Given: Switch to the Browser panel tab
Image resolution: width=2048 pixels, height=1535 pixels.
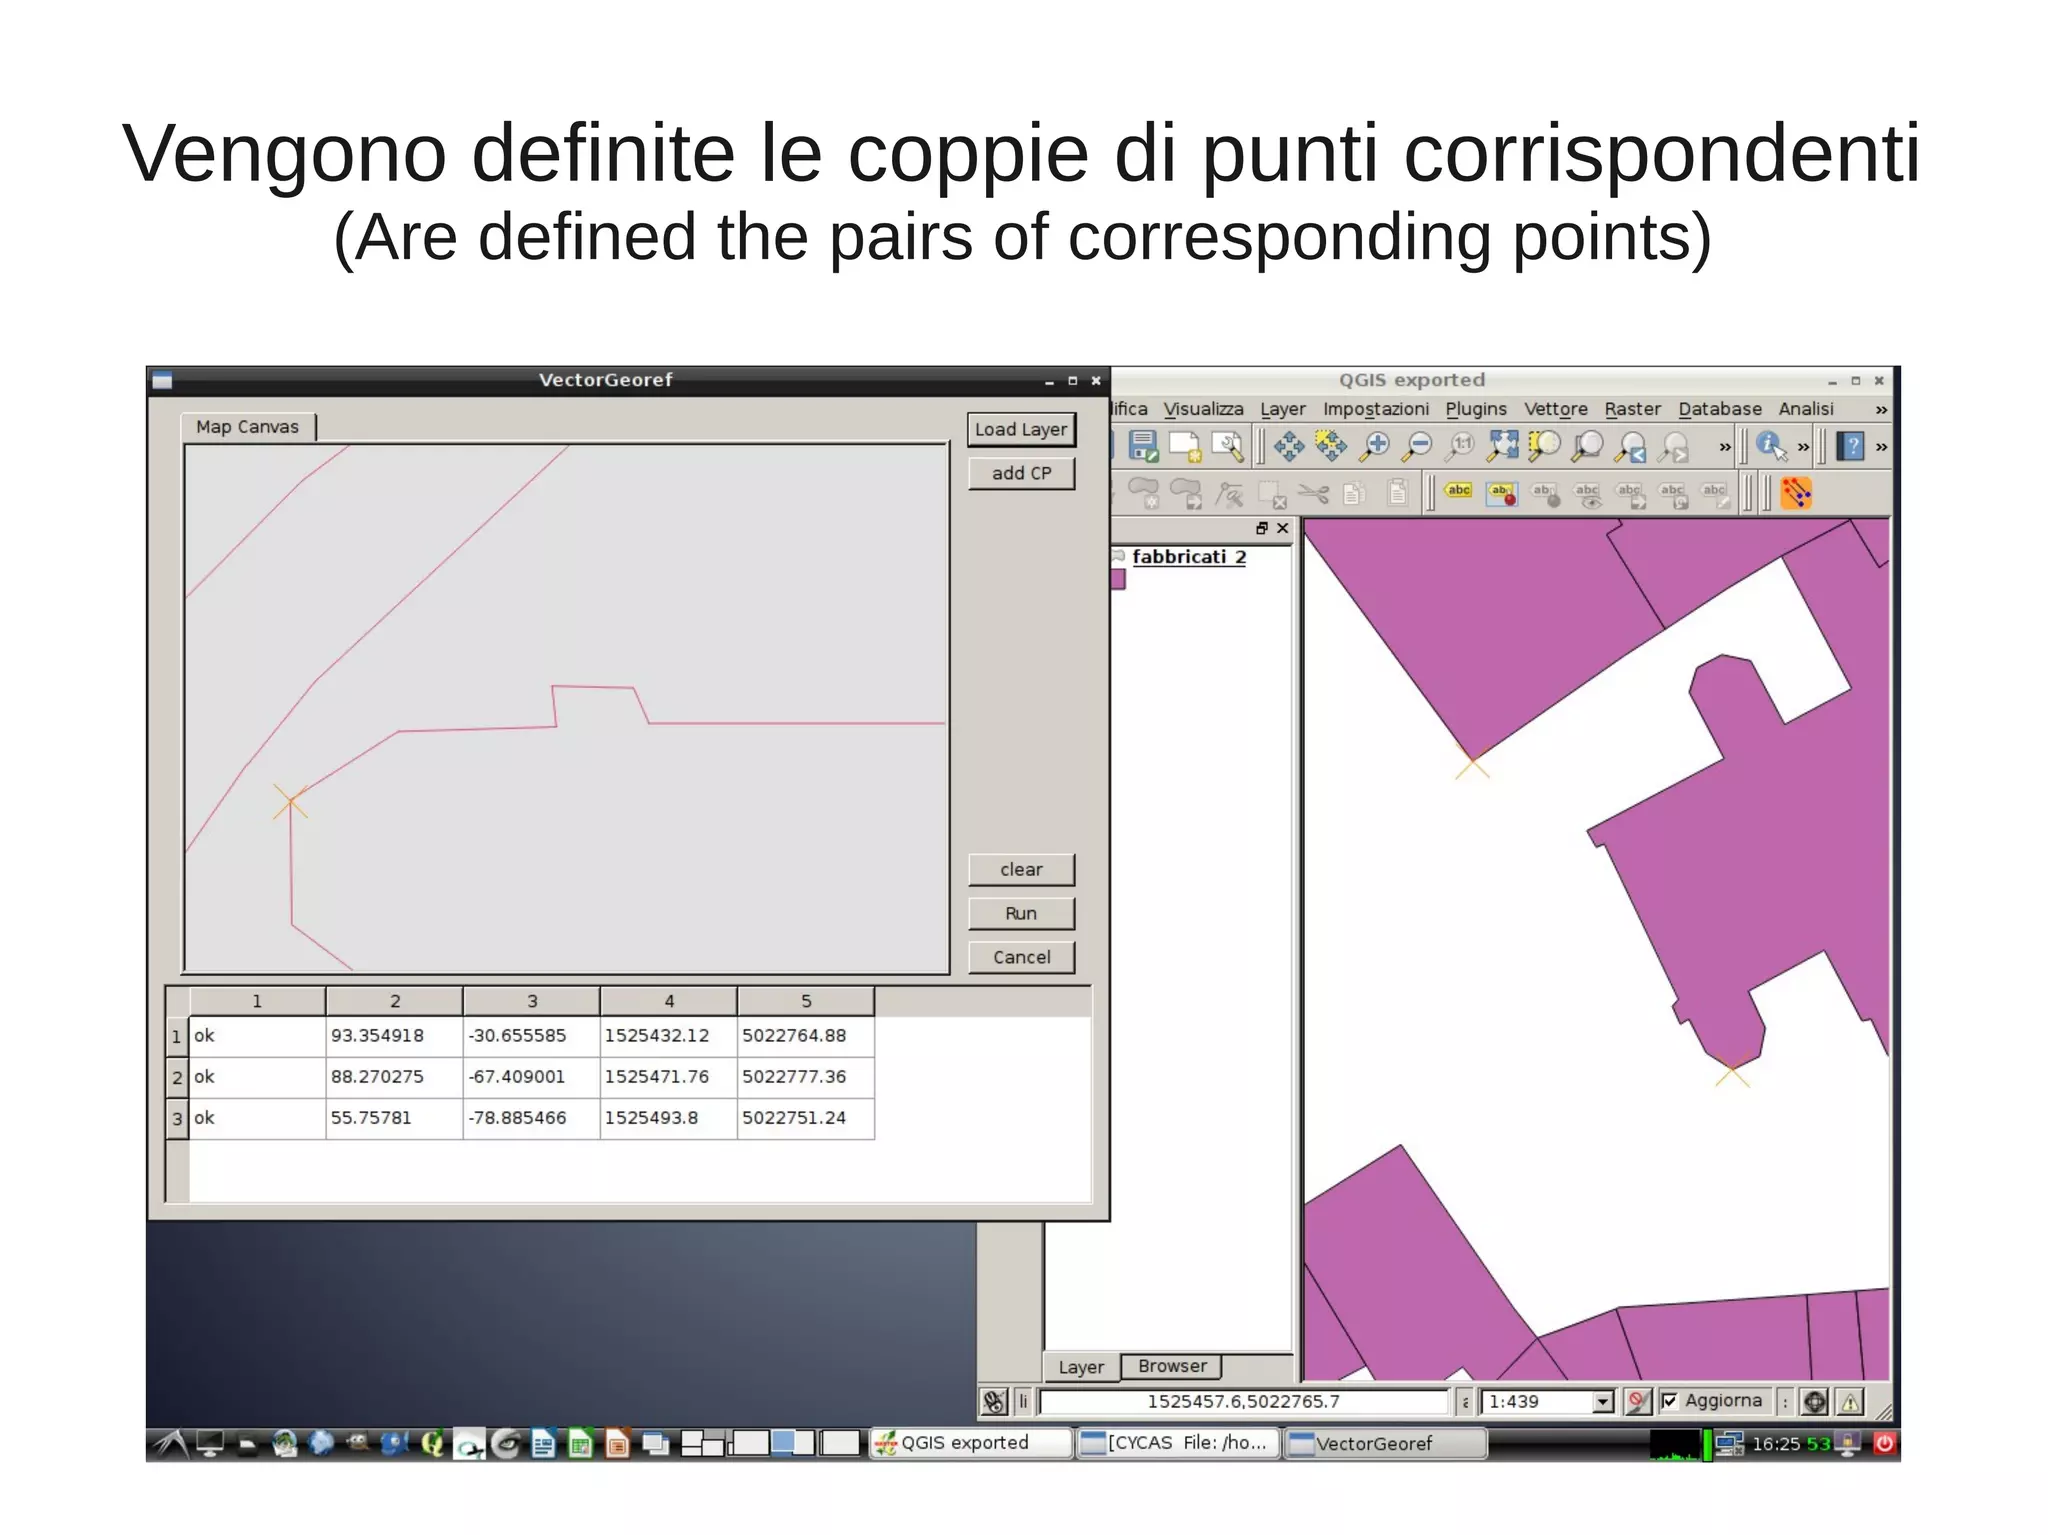Looking at the screenshot, I should point(1172,1366).
